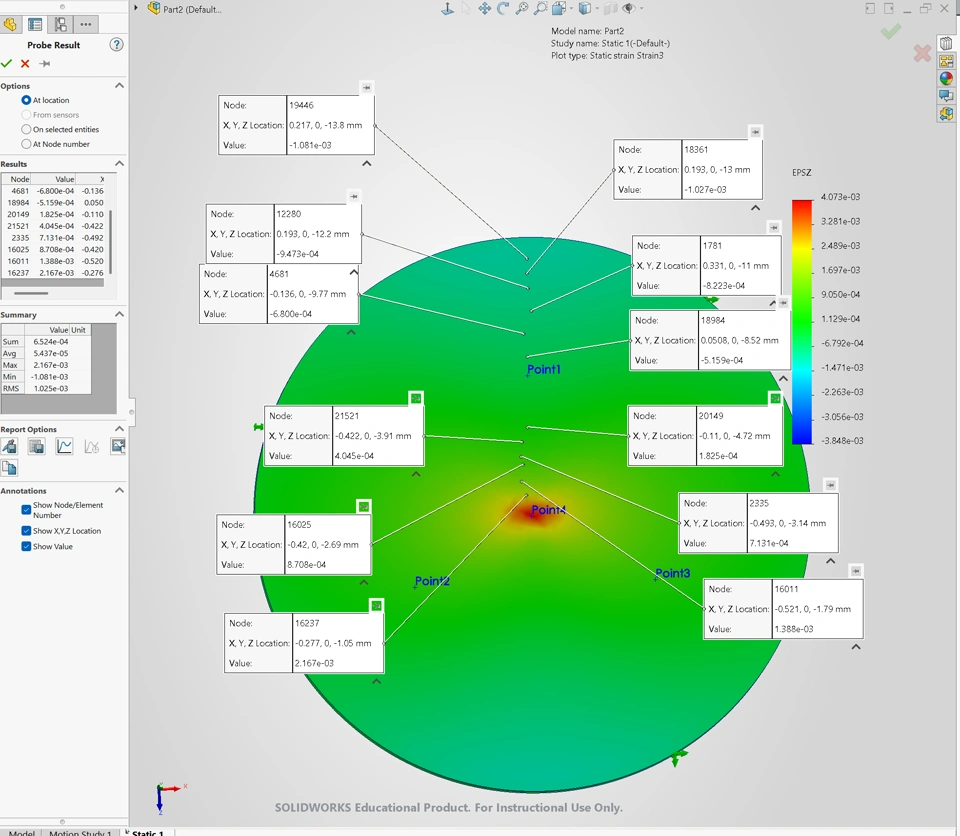
Task: Cancel Probe Result with red X
Action: click(x=25, y=64)
